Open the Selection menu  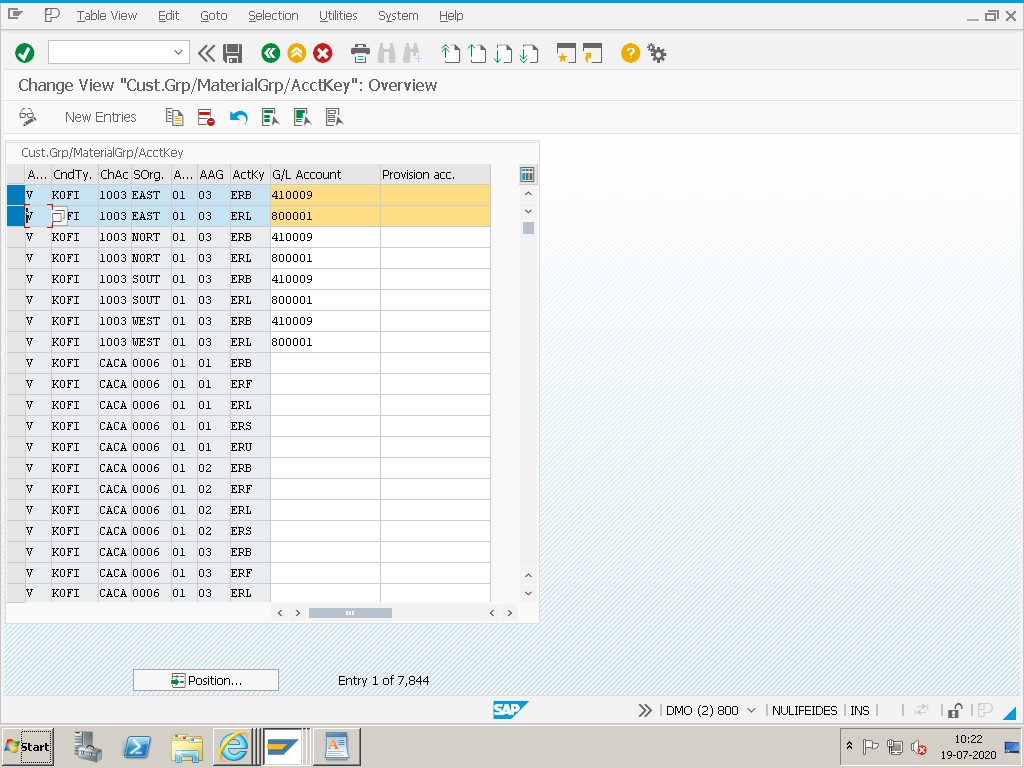tap(273, 16)
